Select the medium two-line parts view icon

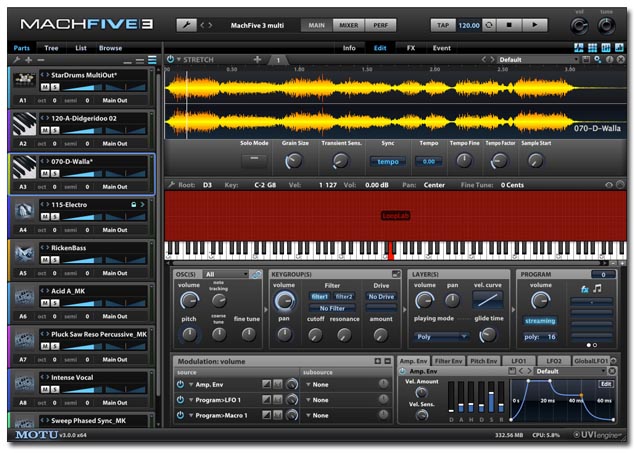coord(140,61)
